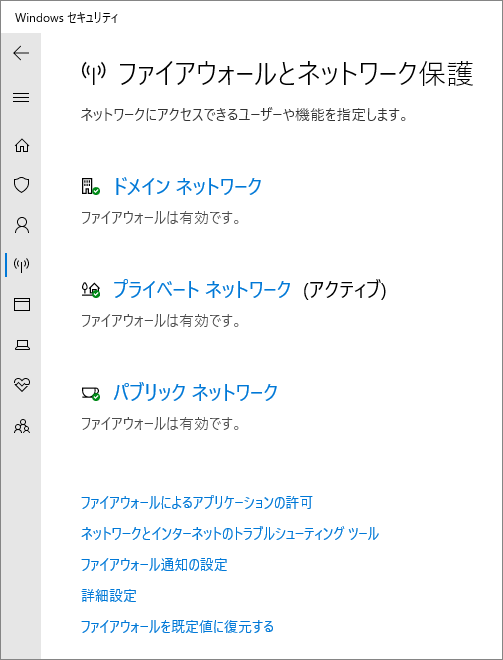Open the hamburger navigation menu
503x660 pixels.
tap(21, 98)
